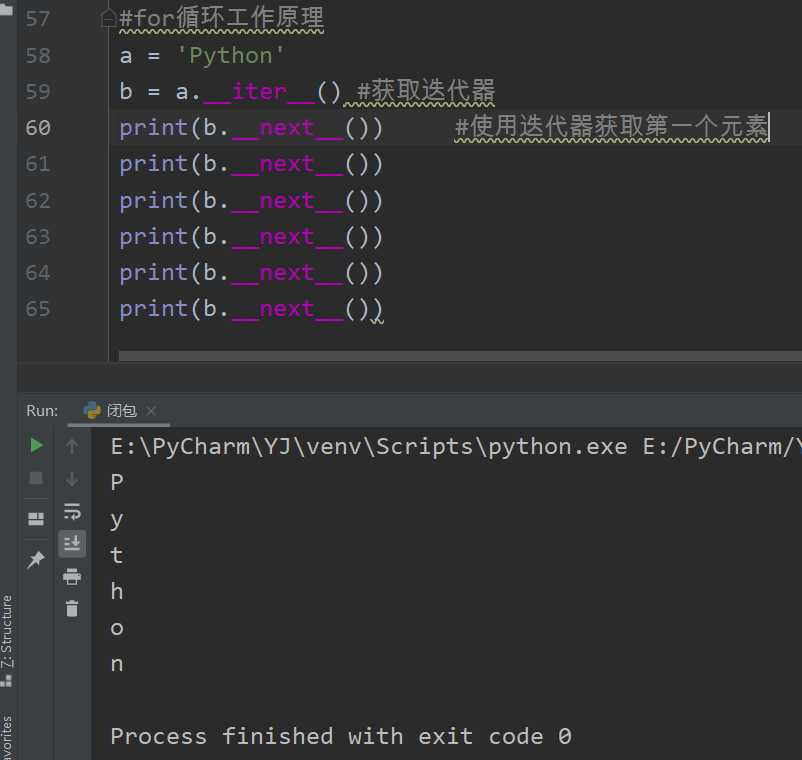This screenshot has width=802, height=760.
Task: Click the python.exe path line in console
Action: tap(456, 447)
